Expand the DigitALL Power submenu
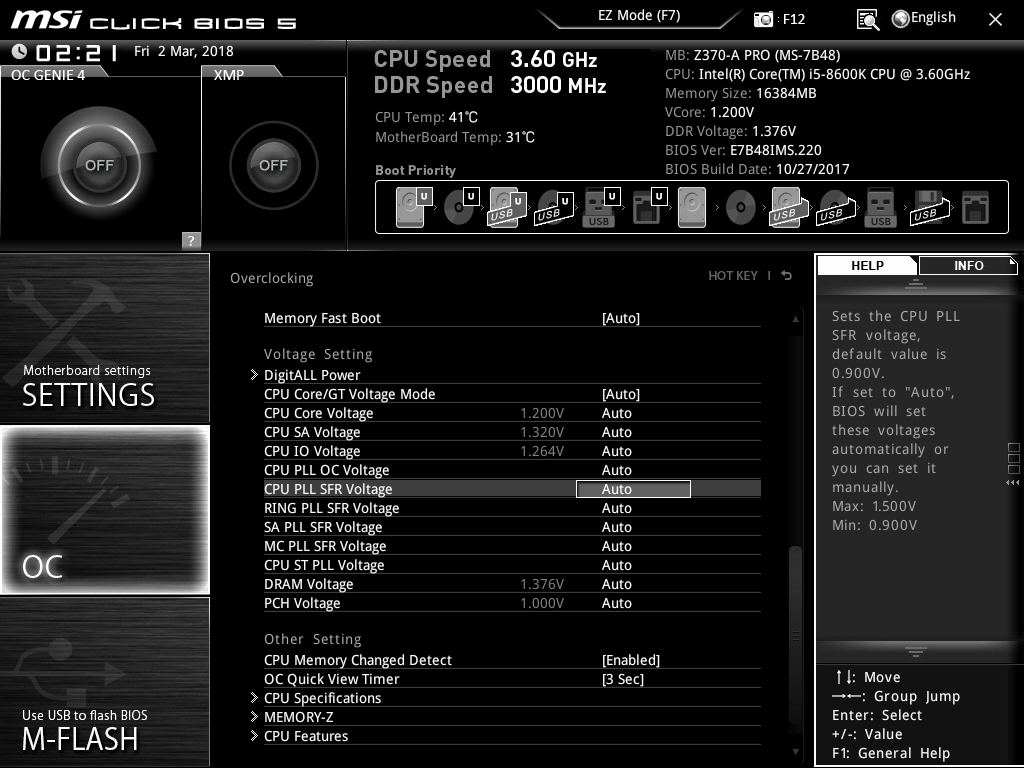 point(312,375)
